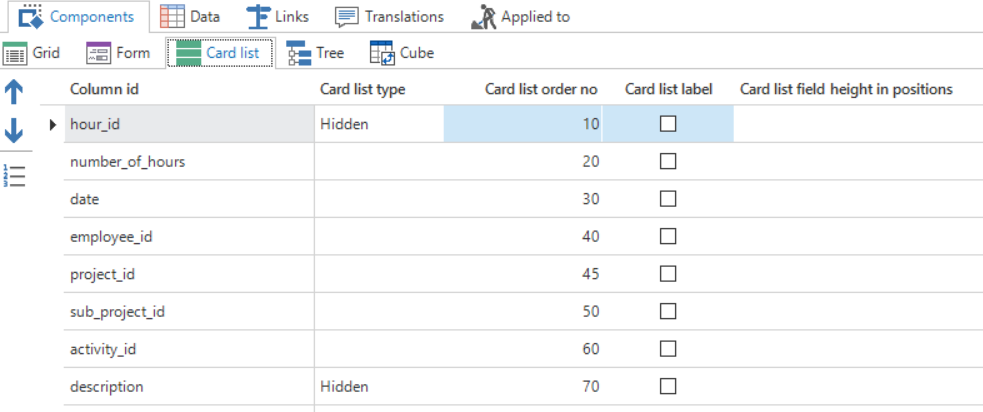Check Card list label for employee_id row
The image size is (983, 412).
[668, 236]
